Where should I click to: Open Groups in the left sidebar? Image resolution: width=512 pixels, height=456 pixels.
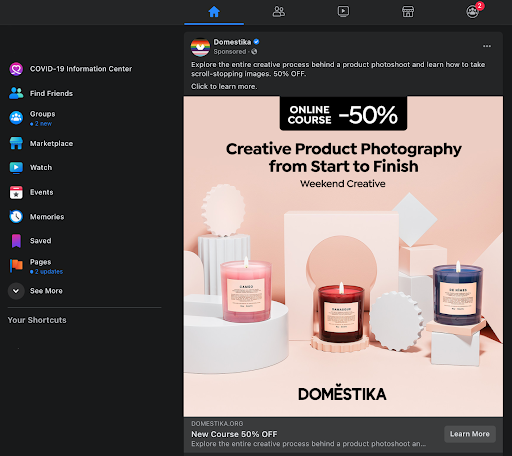point(43,114)
